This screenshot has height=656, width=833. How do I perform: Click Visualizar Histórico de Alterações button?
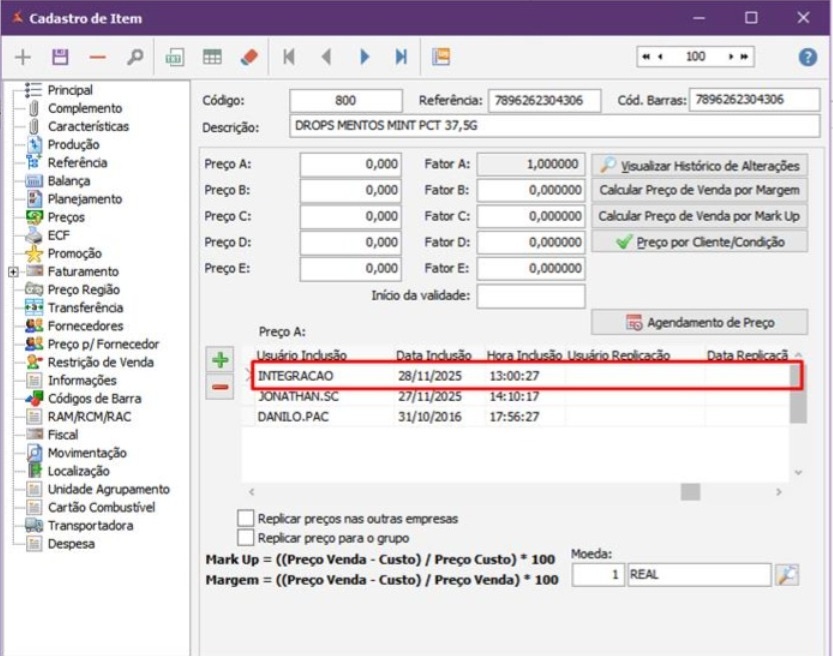[x=700, y=166]
